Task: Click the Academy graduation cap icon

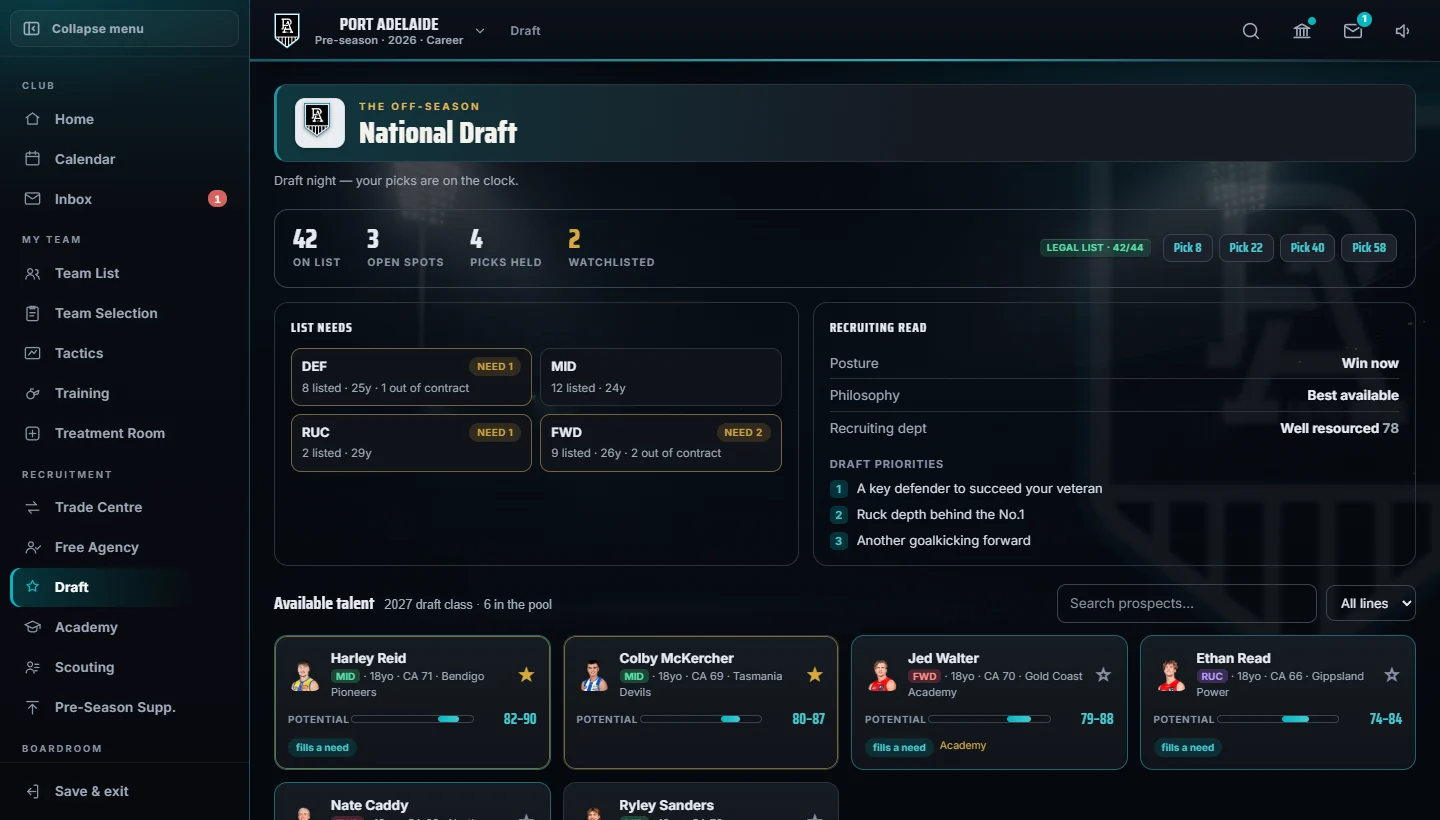Action: tap(33, 627)
